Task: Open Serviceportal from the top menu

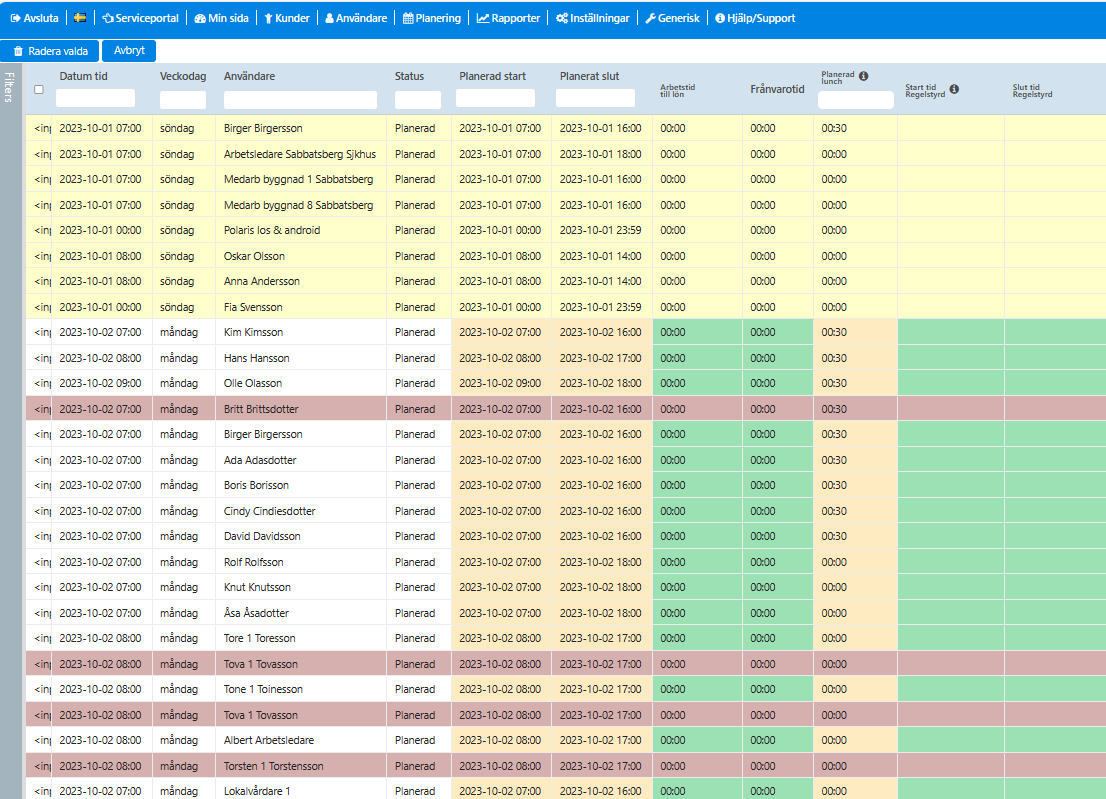Action: point(140,18)
